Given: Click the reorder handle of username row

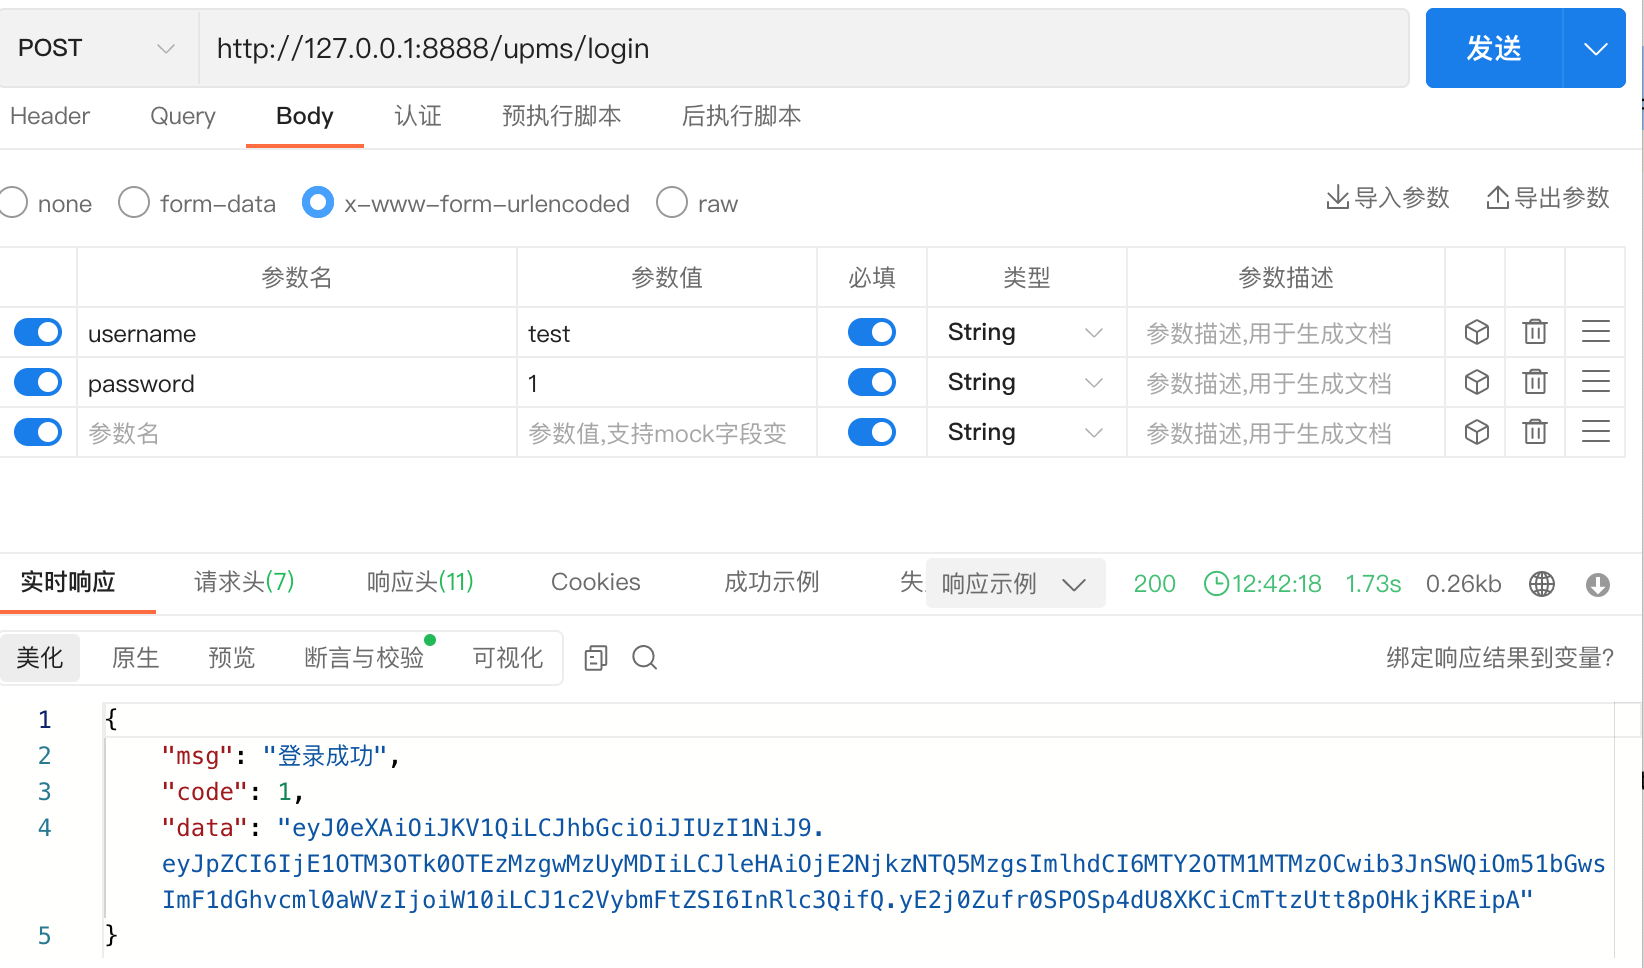Looking at the screenshot, I should coord(1596,332).
